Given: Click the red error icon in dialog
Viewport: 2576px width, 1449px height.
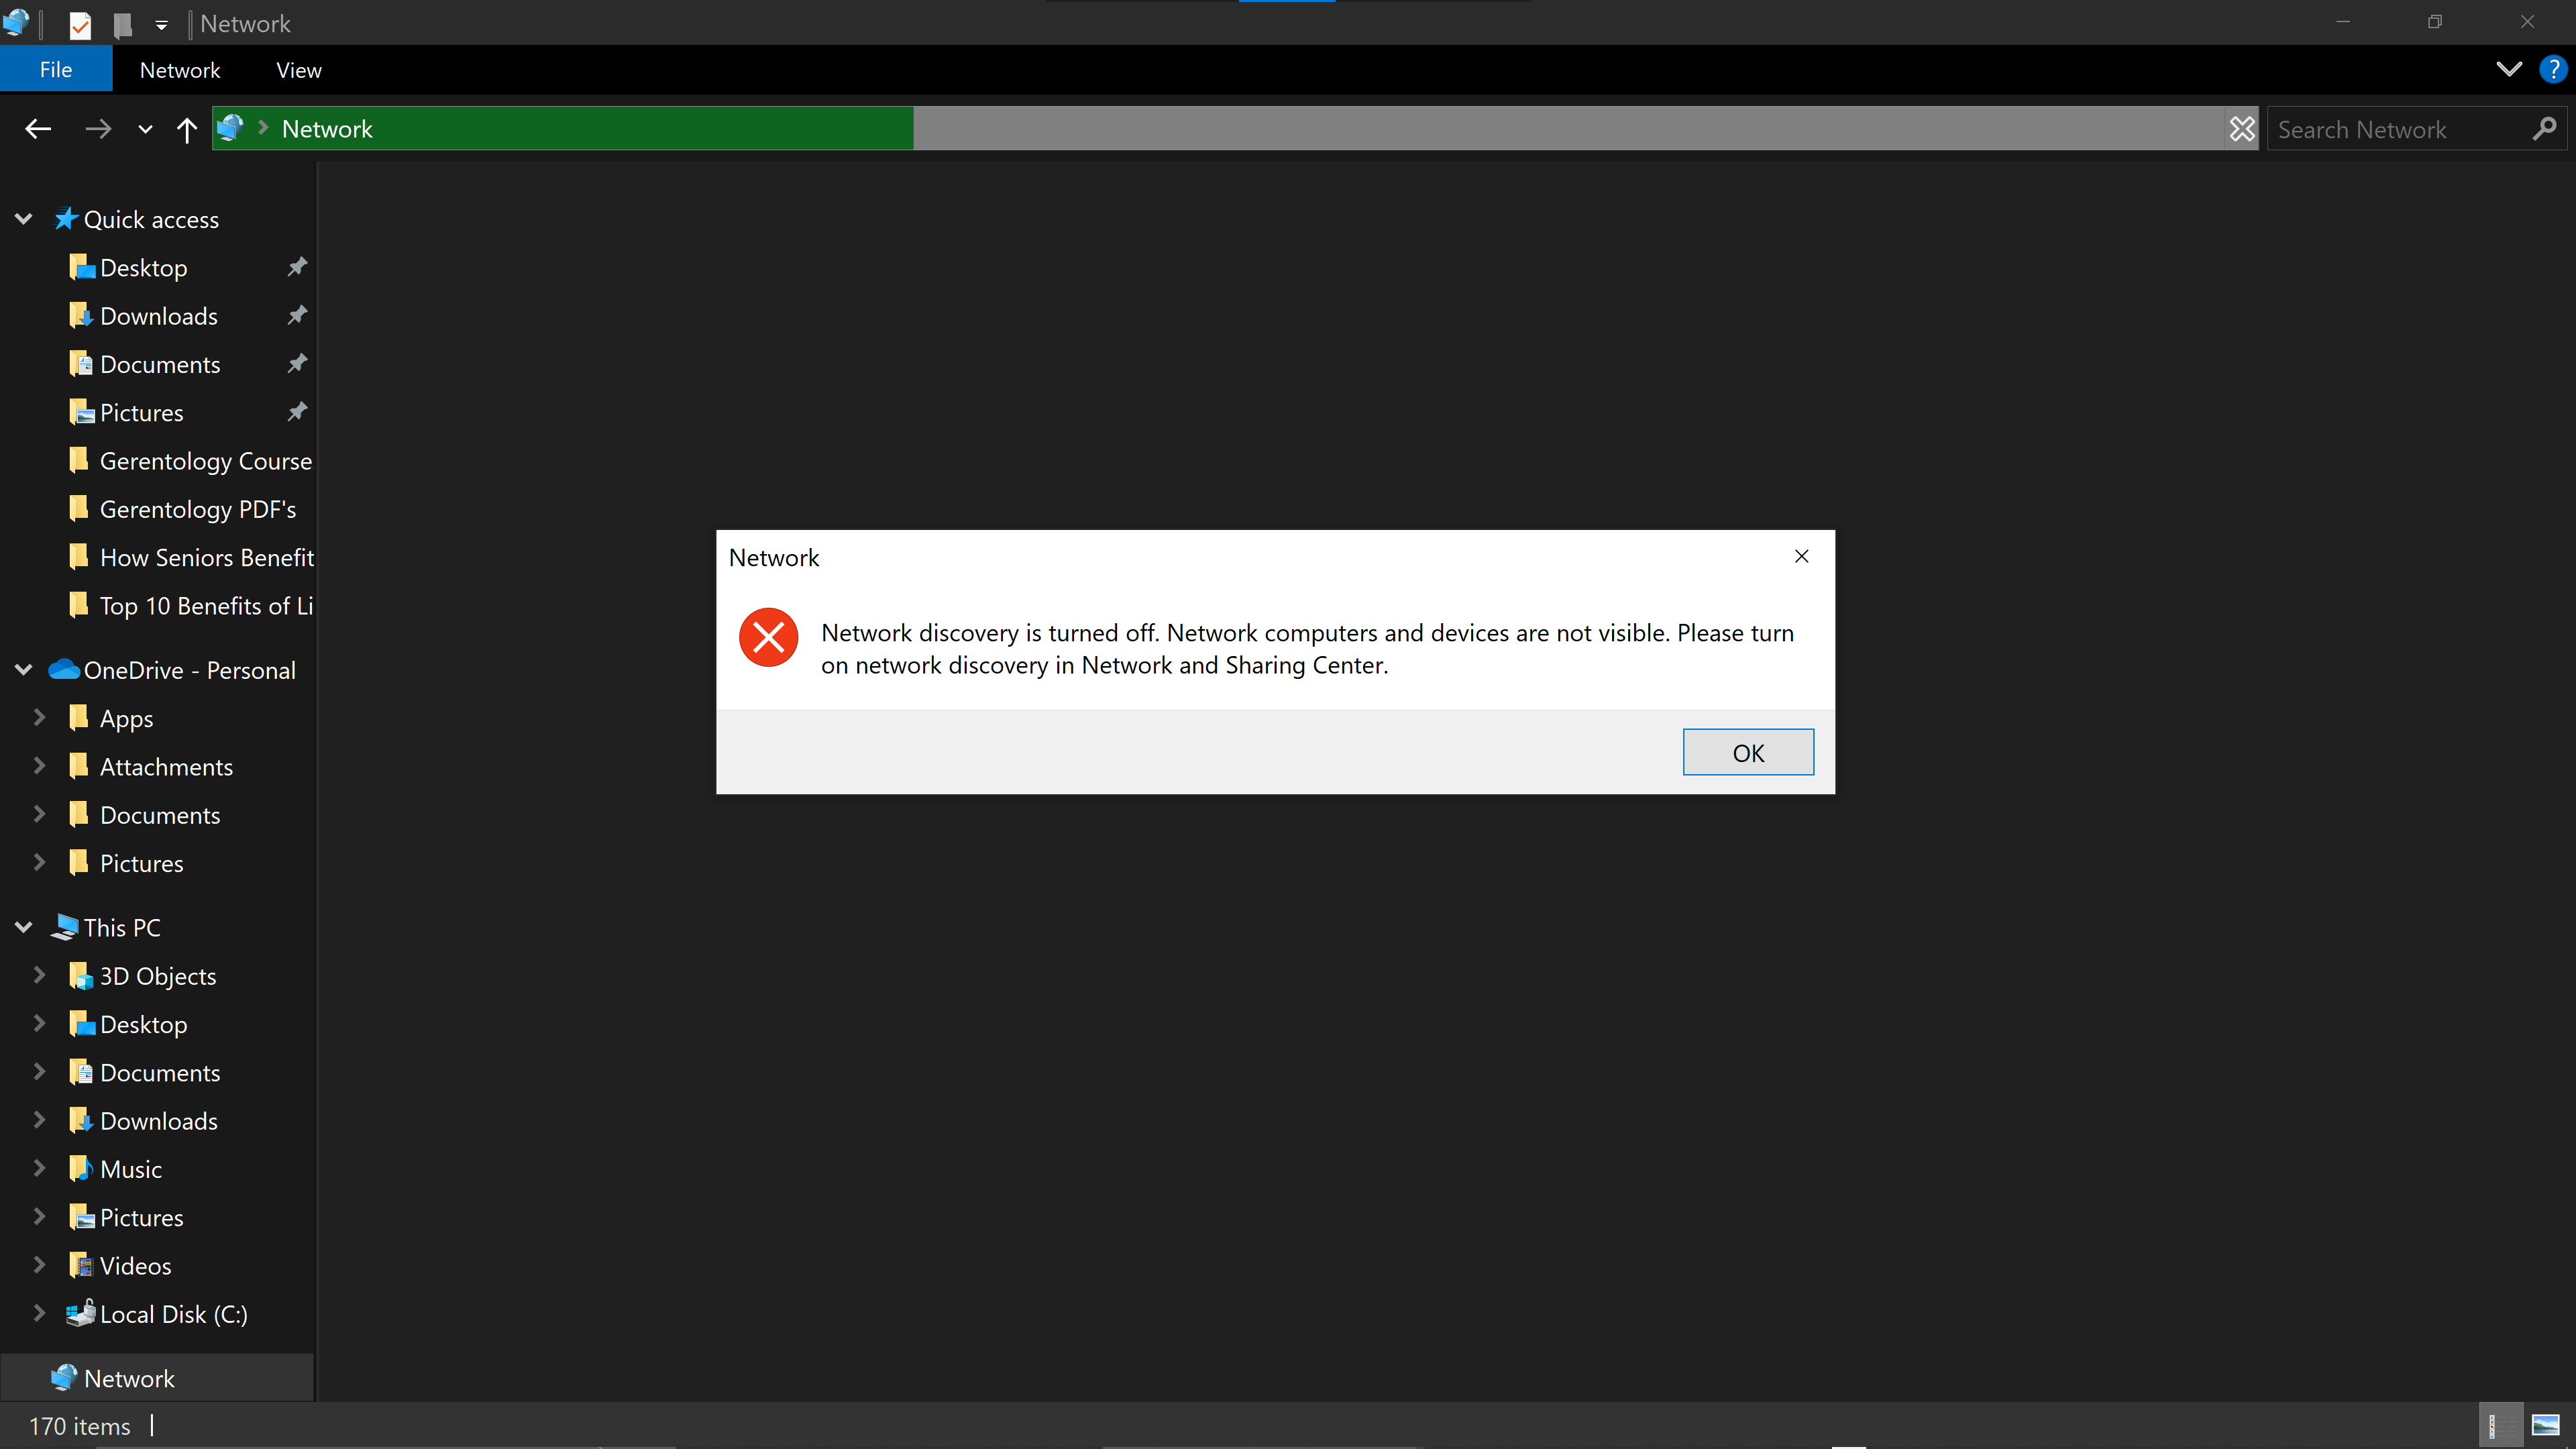Looking at the screenshot, I should click(768, 637).
